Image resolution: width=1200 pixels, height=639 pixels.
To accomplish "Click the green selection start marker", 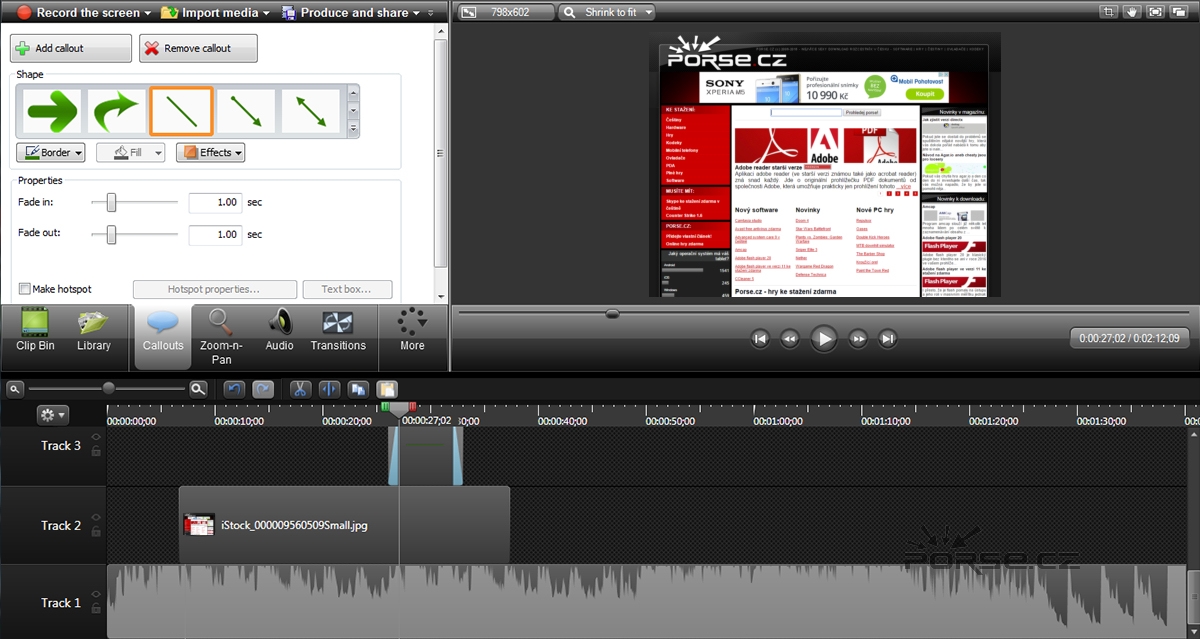I will (x=384, y=406).
